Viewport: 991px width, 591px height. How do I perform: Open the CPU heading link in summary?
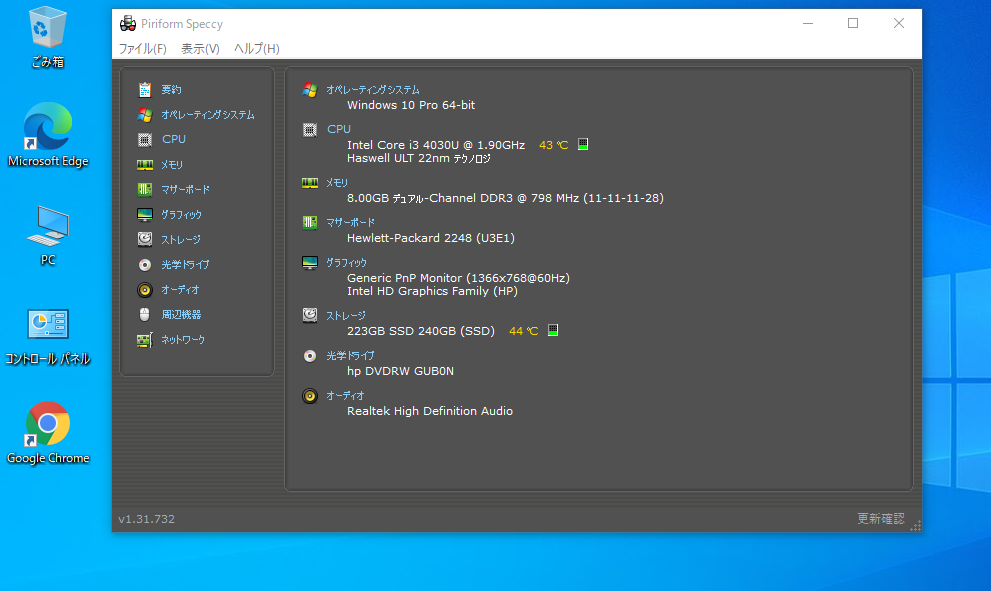click(x=339, y=129)
